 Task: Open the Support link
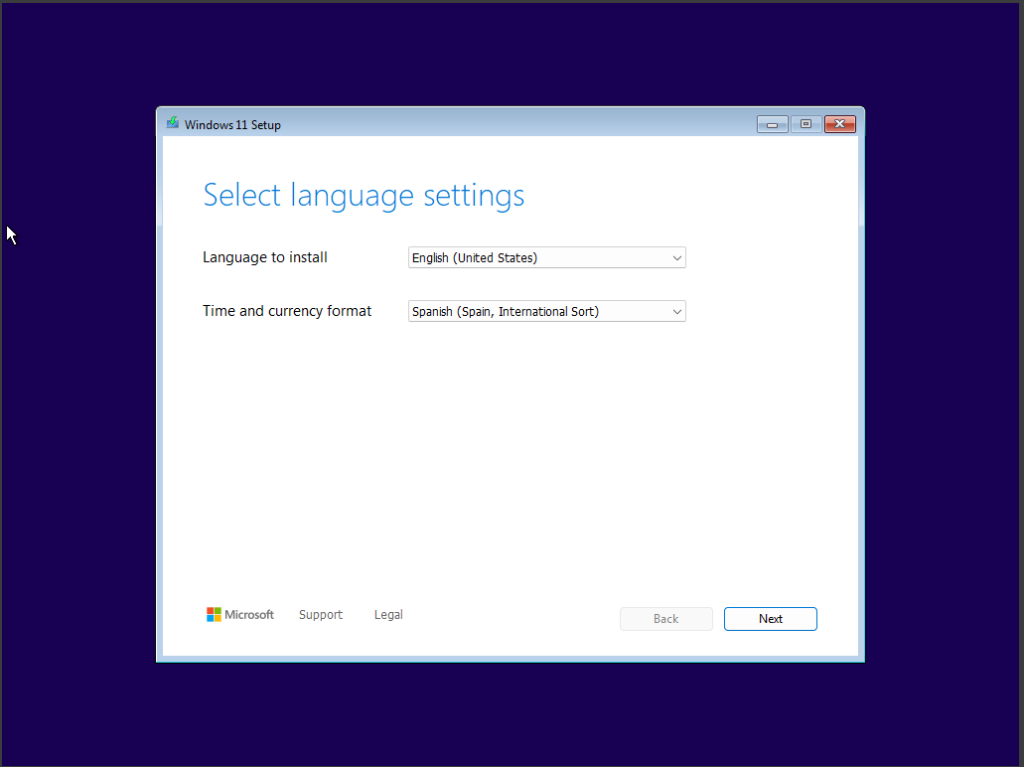pyautogui.click(x=320, y=615)
